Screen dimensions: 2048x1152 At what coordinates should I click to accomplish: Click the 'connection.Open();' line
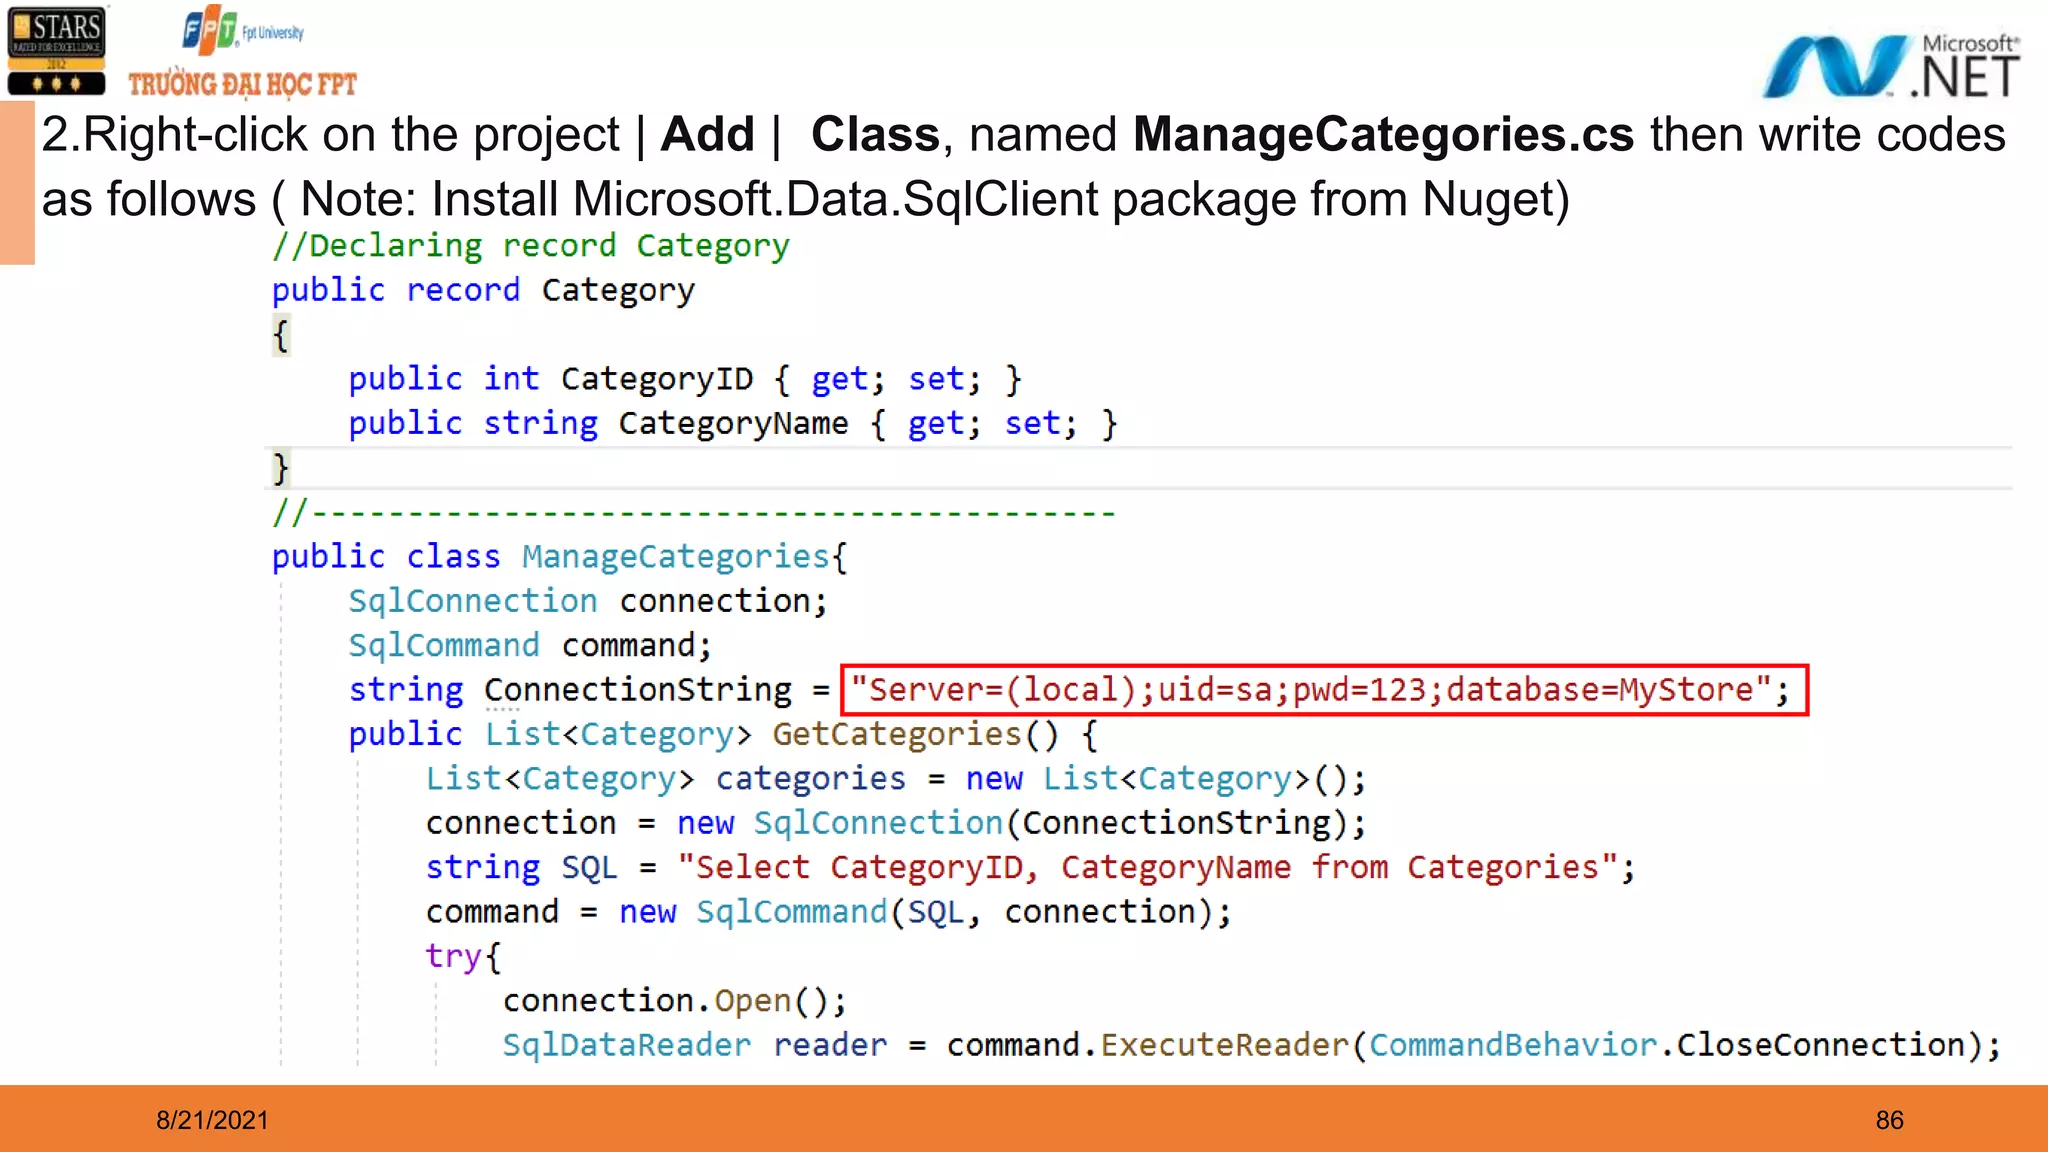tap(675, 1000)
